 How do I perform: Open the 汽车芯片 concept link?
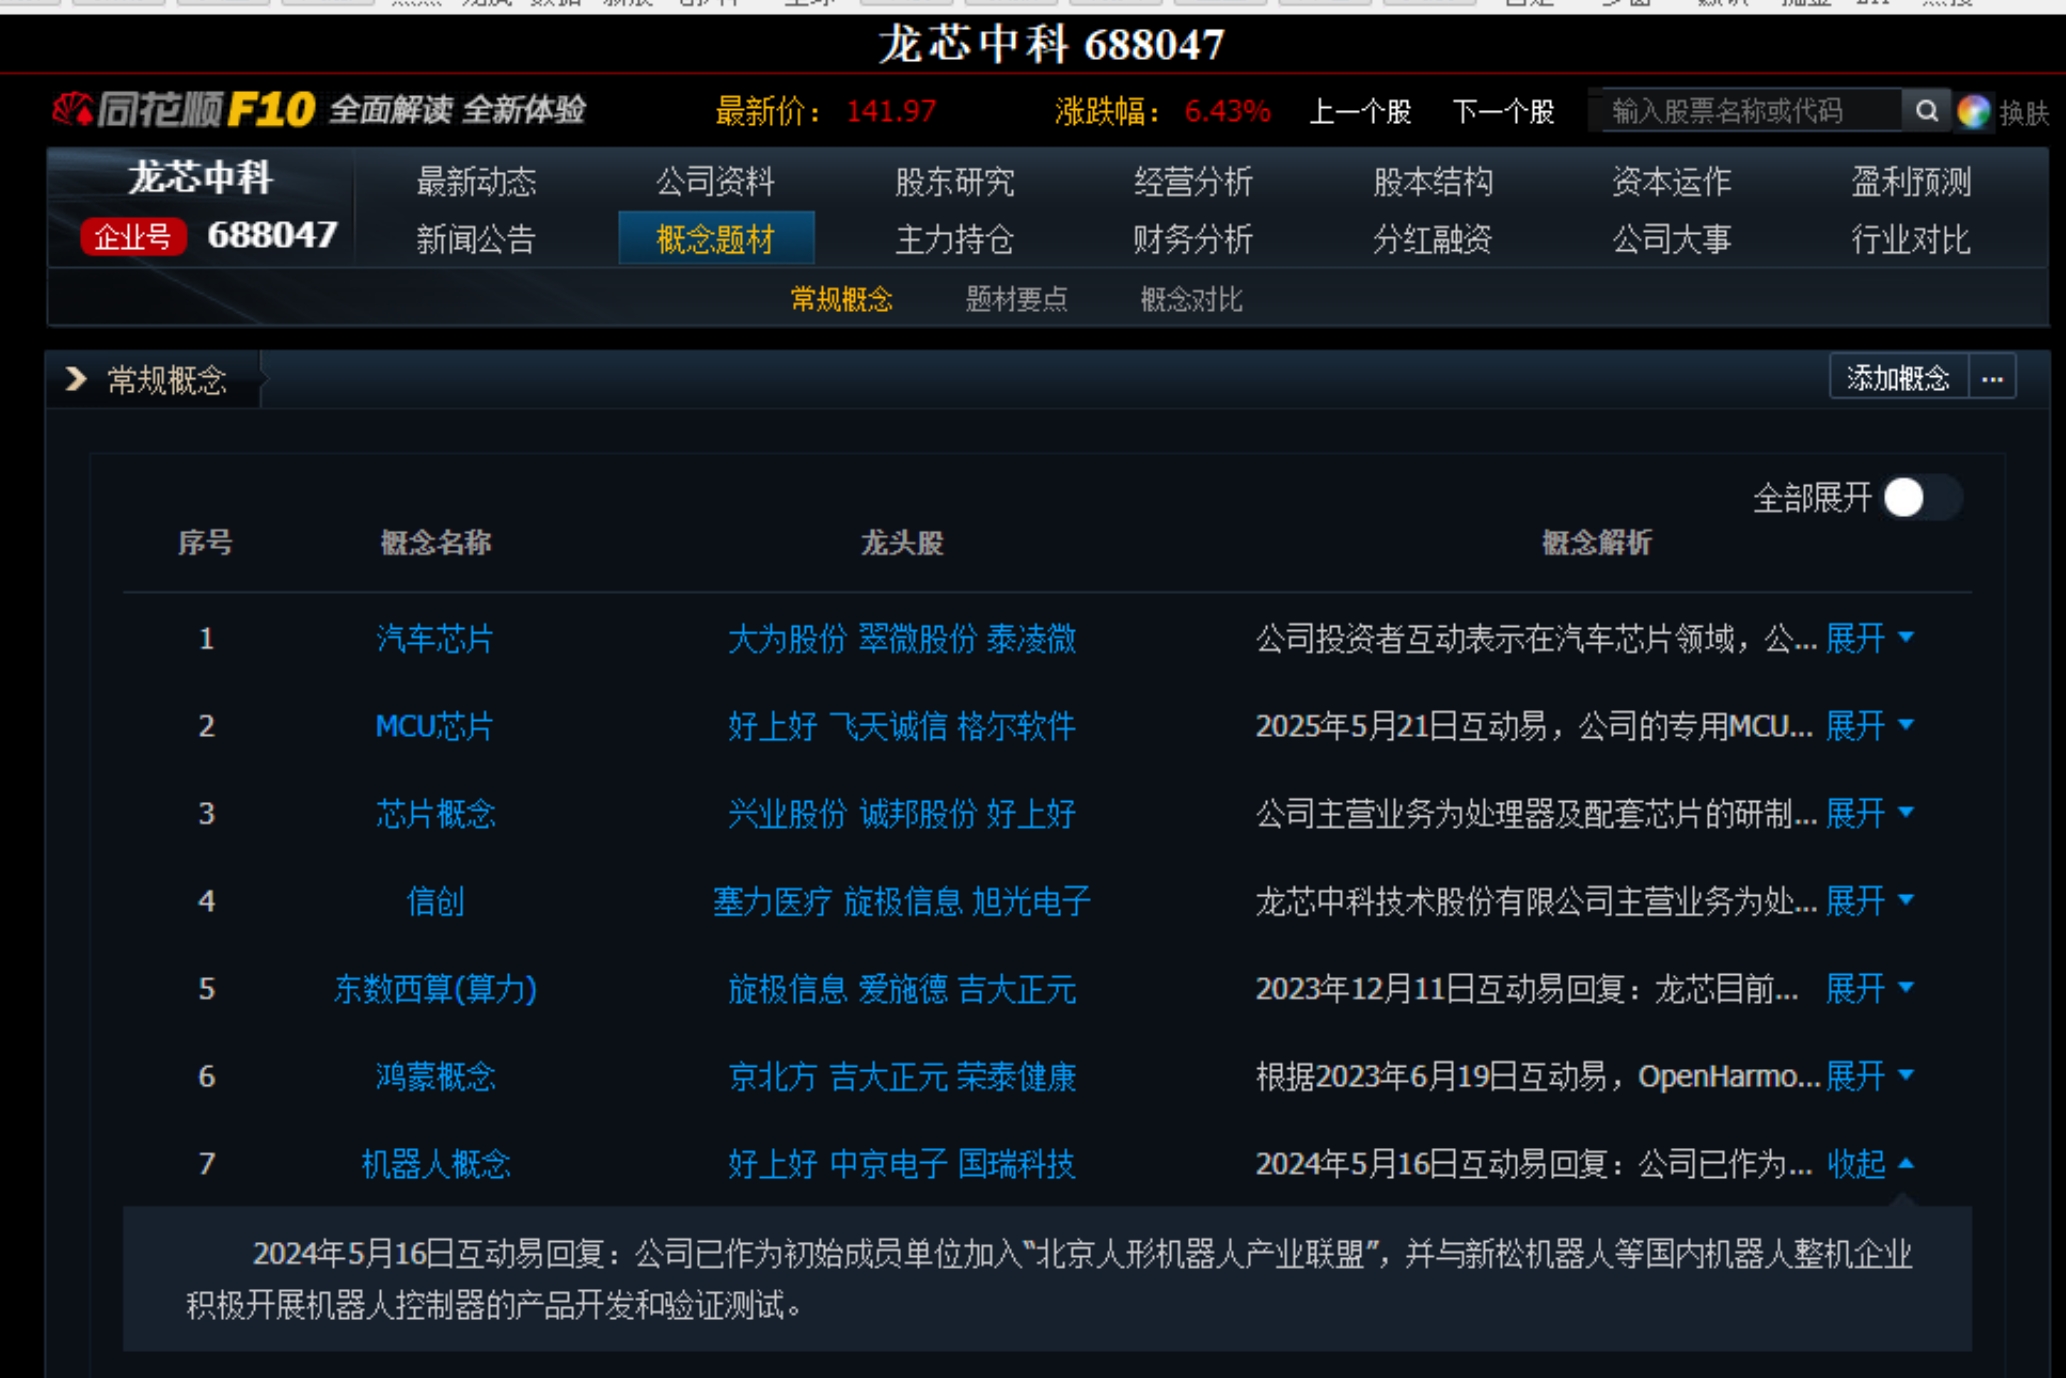point(435,638)
